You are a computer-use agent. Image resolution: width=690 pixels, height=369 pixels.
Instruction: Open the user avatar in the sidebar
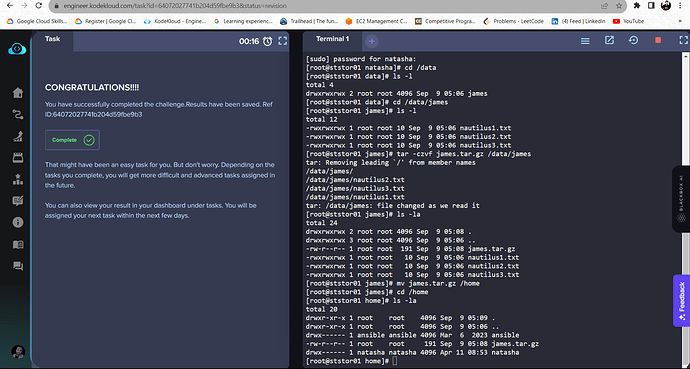point(18,352)
